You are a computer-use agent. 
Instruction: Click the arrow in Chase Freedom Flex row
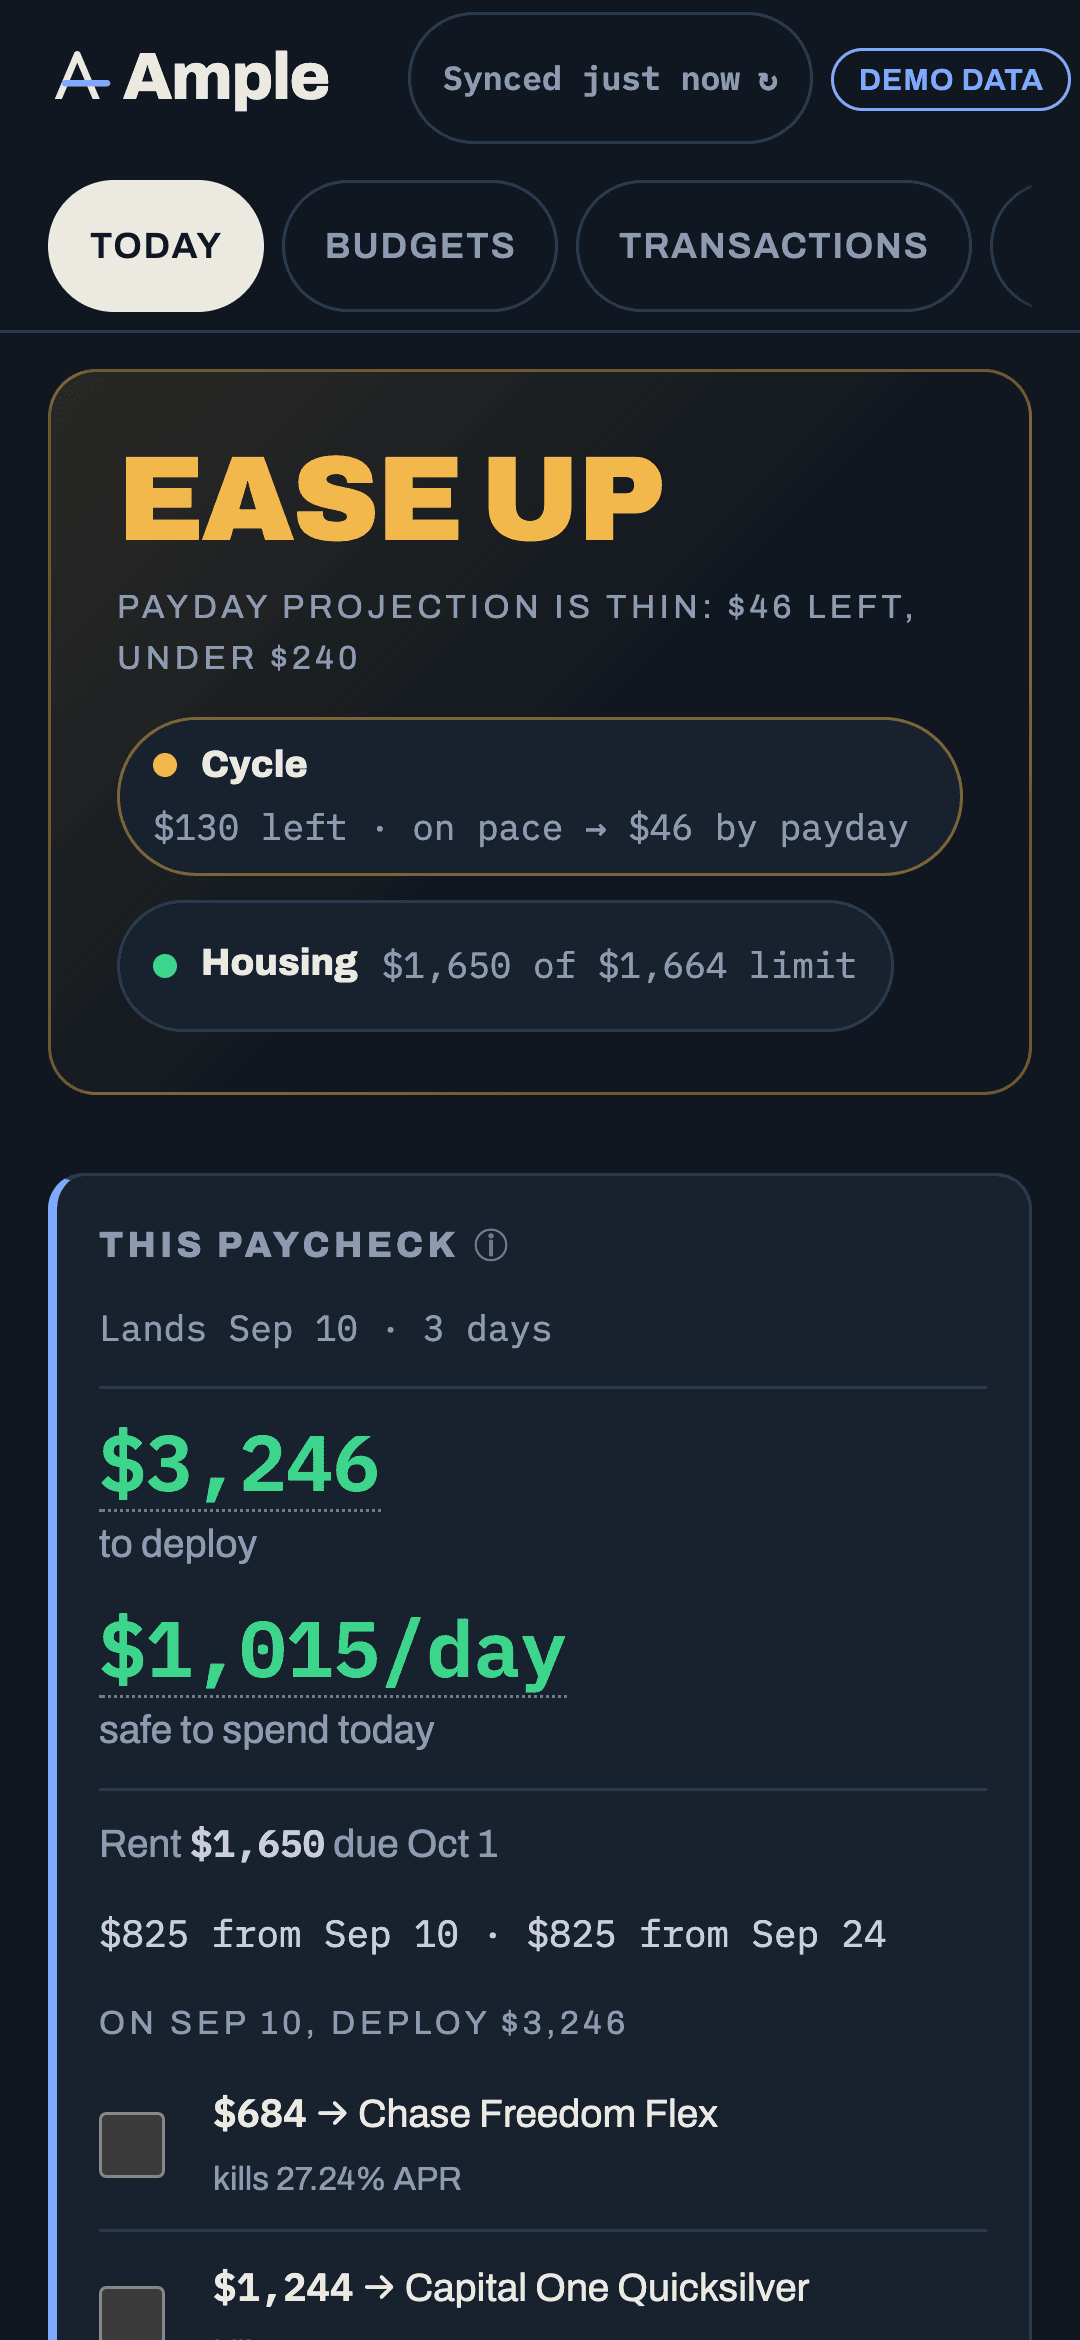(332, 2113)
